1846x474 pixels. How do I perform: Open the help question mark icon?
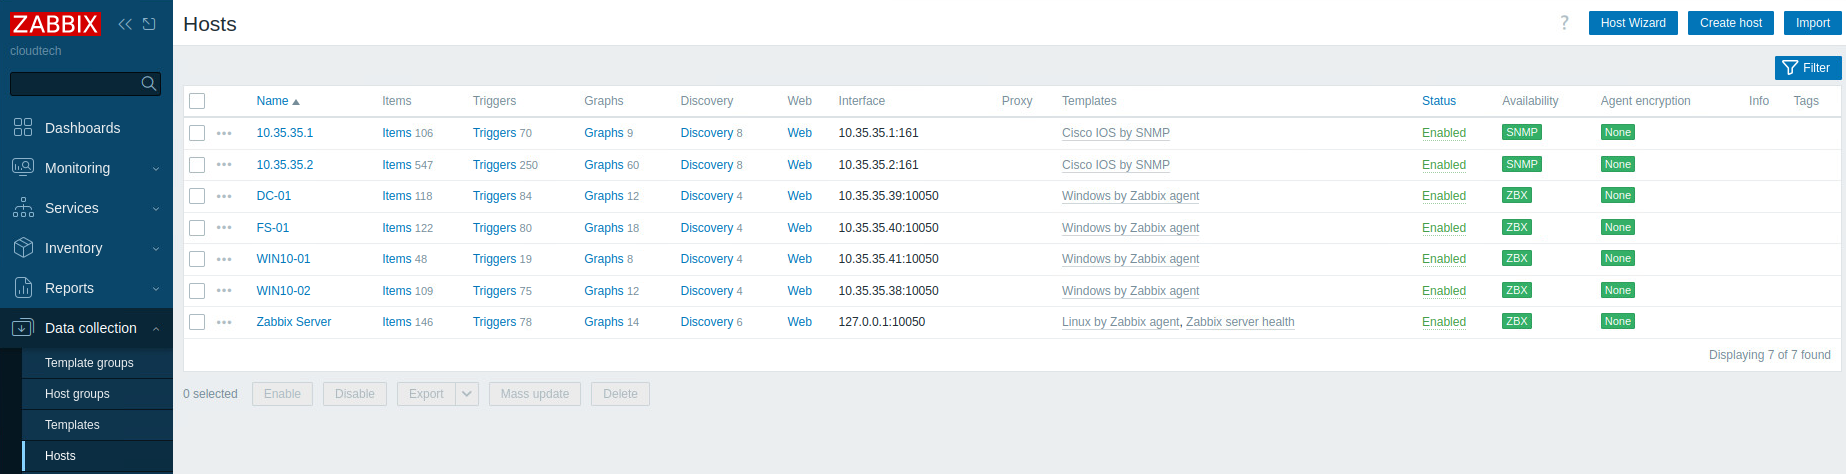click(x=1564, y=23)
